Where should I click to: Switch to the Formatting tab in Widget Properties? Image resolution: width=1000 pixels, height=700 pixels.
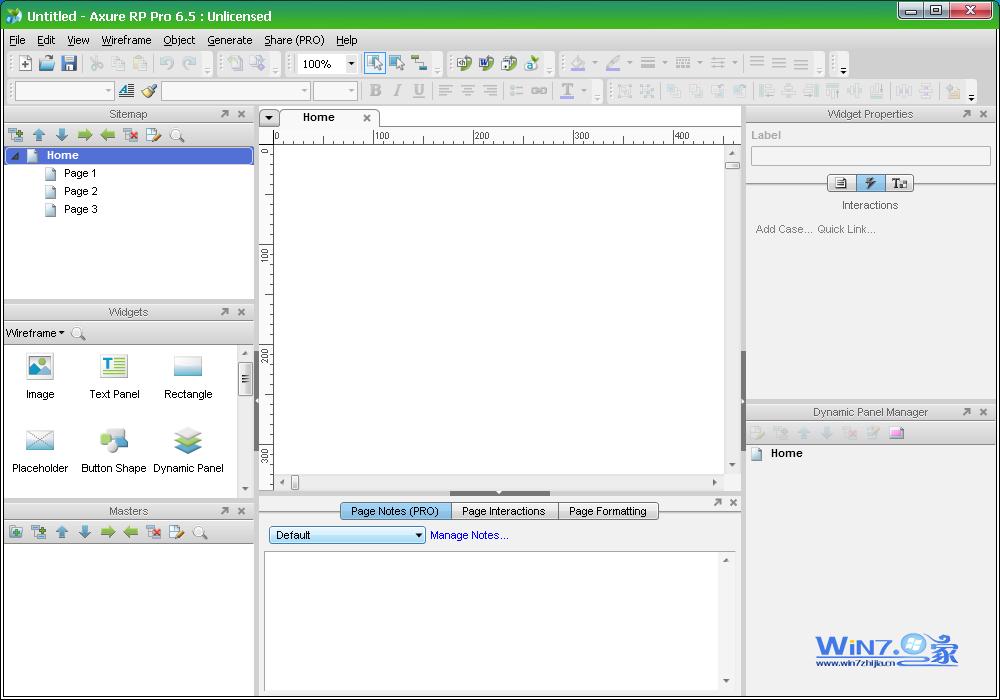pos(899,183)
